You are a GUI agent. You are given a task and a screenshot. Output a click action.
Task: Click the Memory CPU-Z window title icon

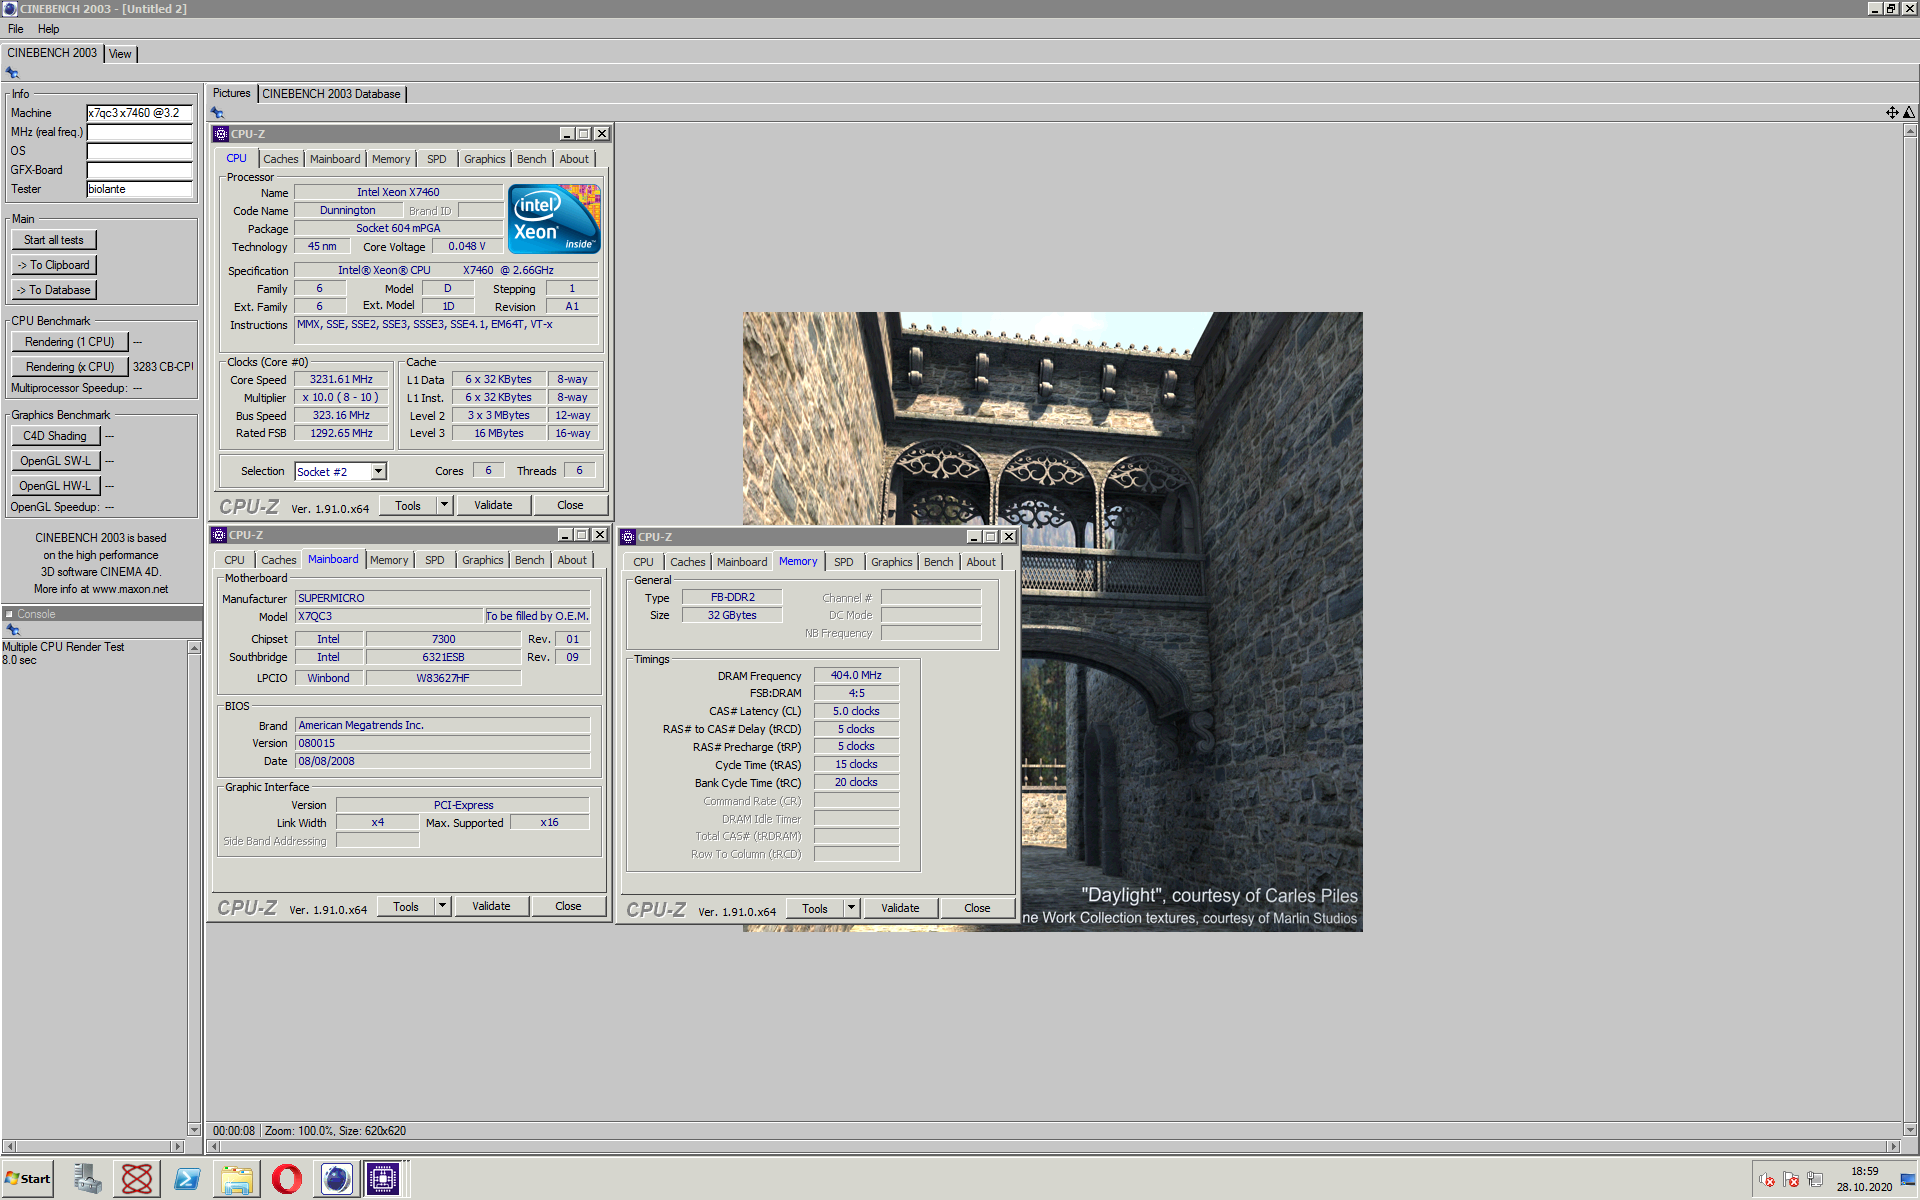click(x=628, y=537)
